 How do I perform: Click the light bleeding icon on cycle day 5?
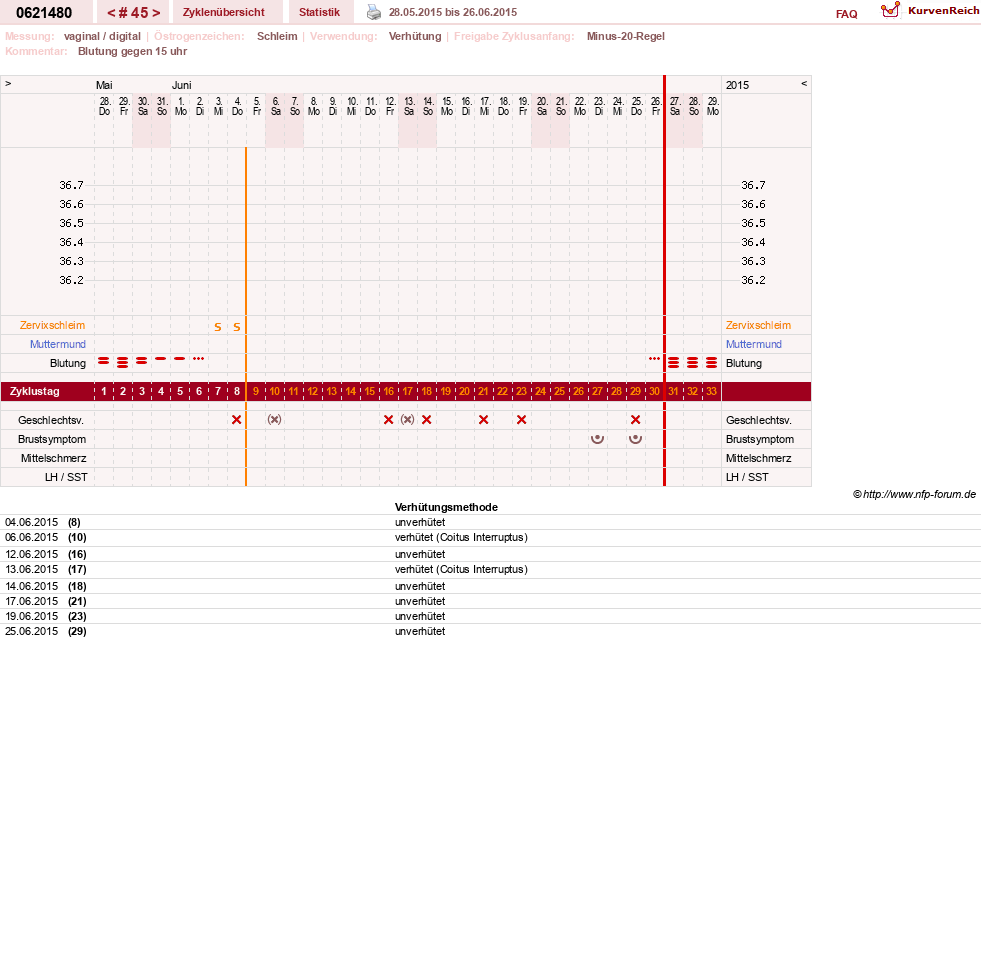pyautogui.click(x=180, y=358)
